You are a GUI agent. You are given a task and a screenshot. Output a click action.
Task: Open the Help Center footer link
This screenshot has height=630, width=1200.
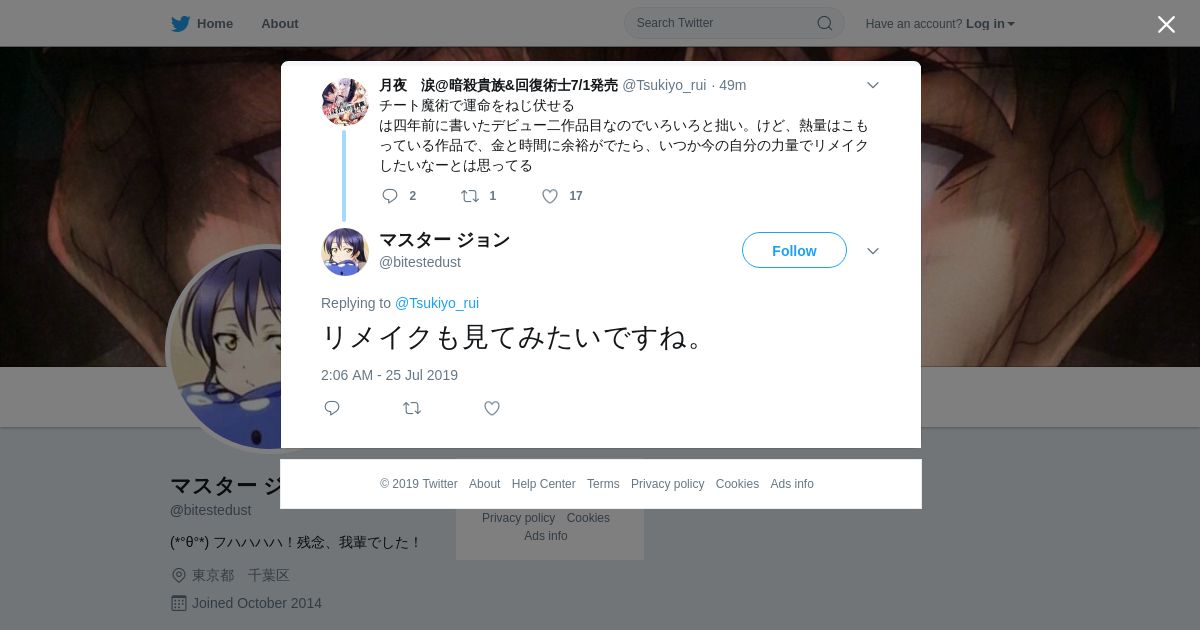pyautogui.click(x=543, y=484)
